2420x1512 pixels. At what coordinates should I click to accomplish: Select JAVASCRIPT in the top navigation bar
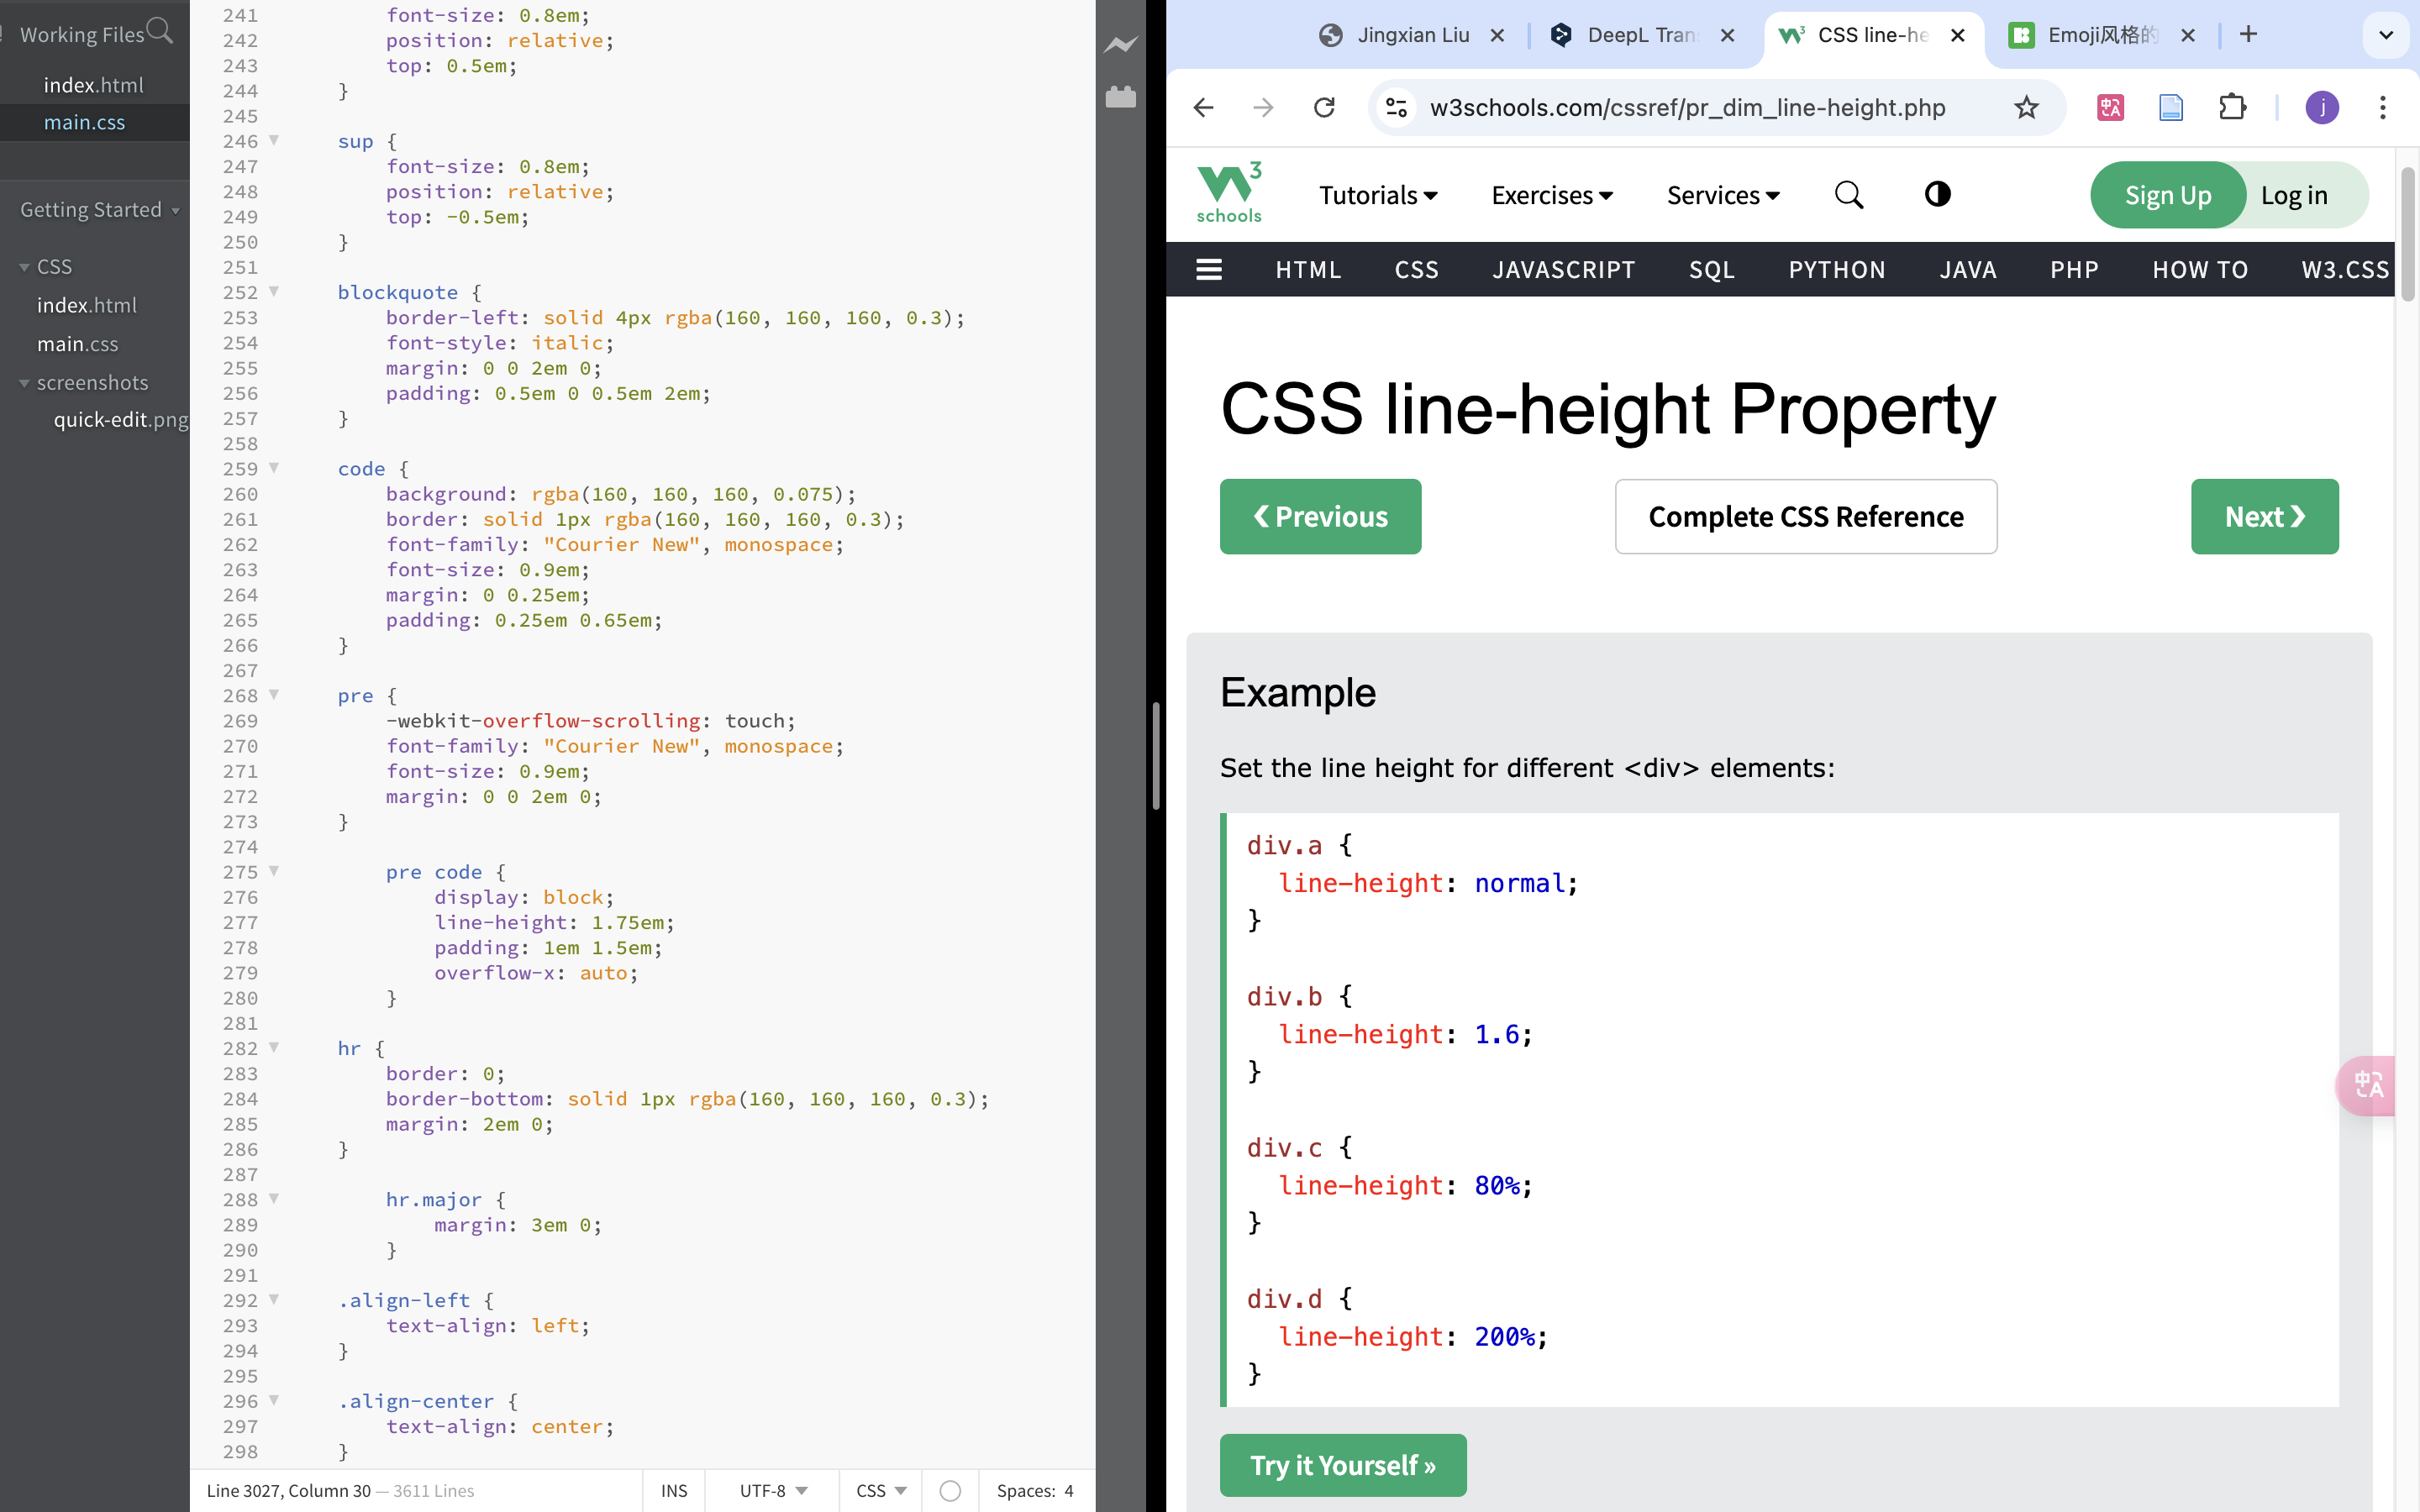1563,269
